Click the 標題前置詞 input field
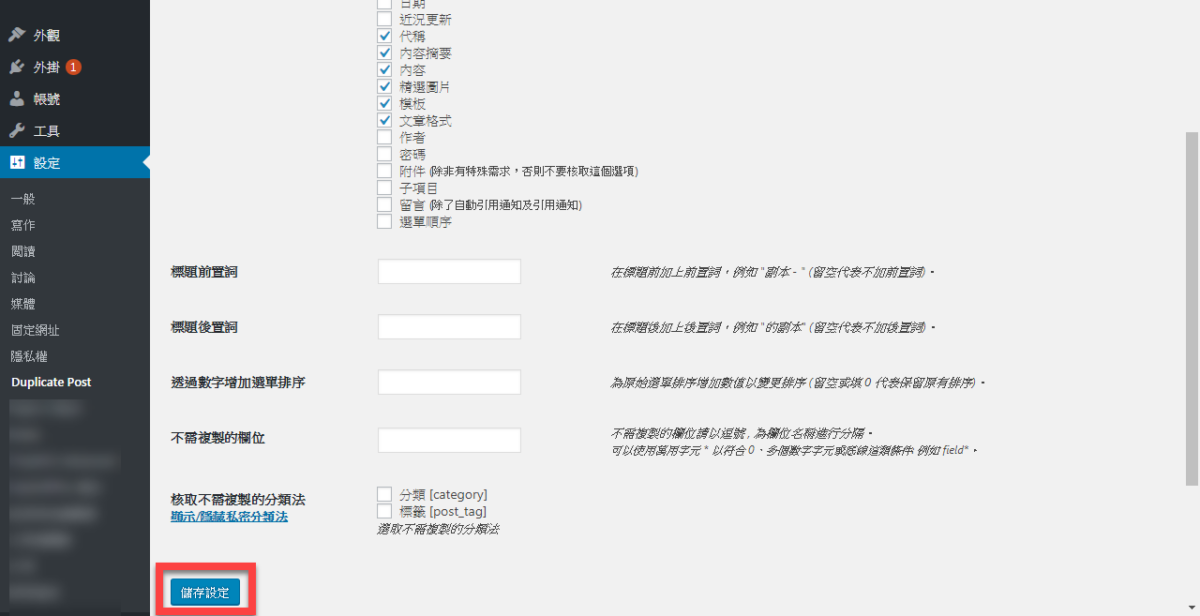Screen dimensions: 1200x616 point(449,272)
